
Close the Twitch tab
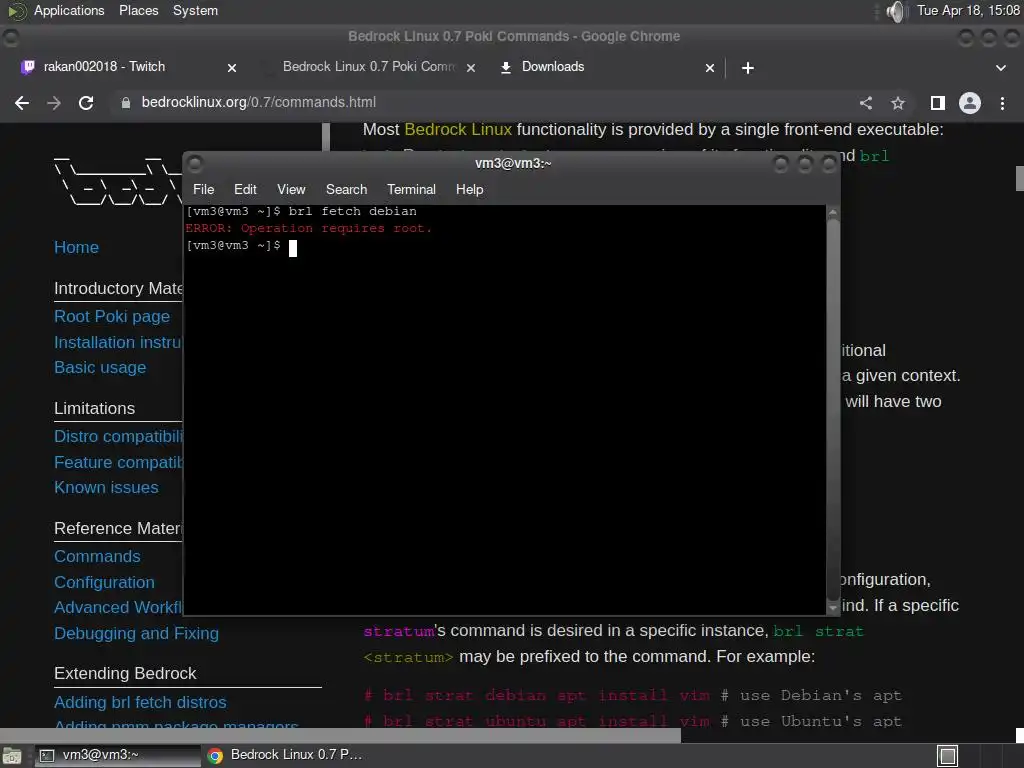pyautogui.click(x=232, y=67)
